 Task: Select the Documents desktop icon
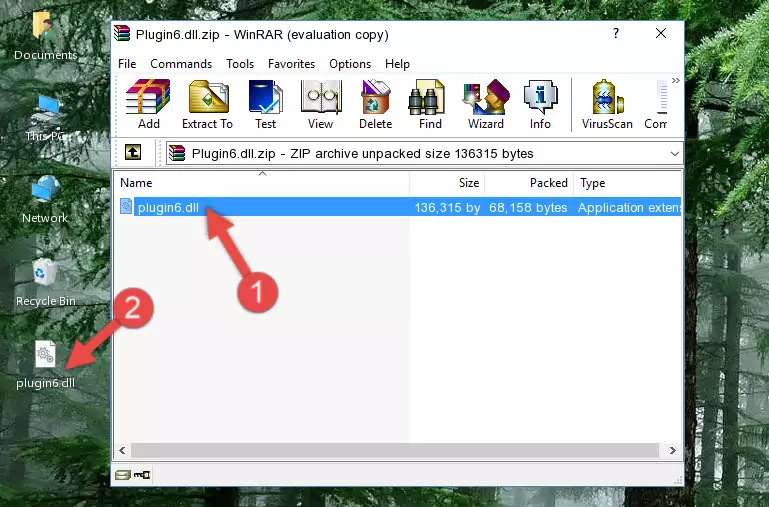45,36
